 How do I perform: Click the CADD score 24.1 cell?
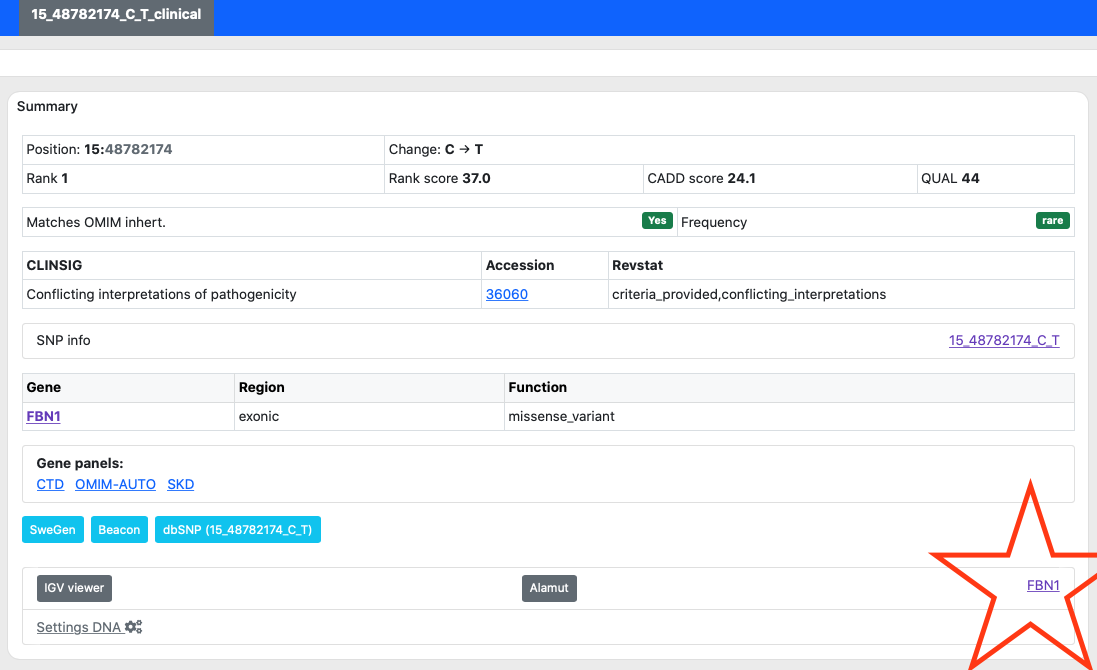[700, 178]
